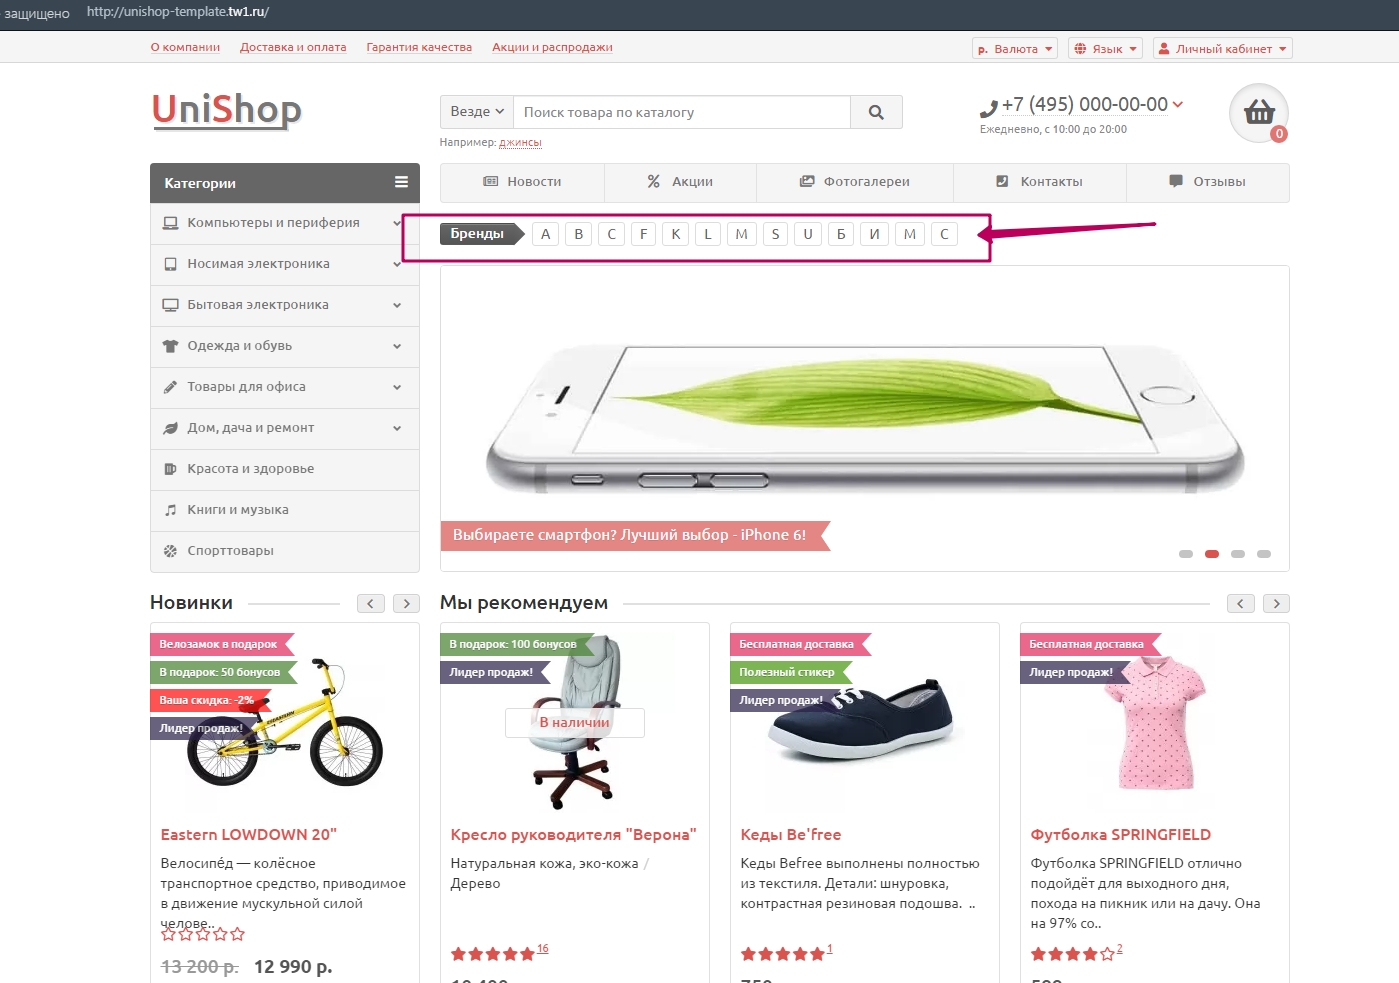Open the Eastern LOWDOWN 20" product link
Screen dimensions: 1399x983
pyautogui.click(x=249, y=834)
